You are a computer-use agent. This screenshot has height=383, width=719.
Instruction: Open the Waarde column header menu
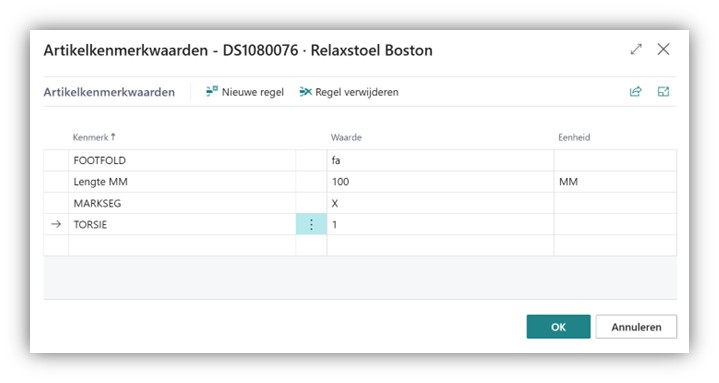pos(346,137)
